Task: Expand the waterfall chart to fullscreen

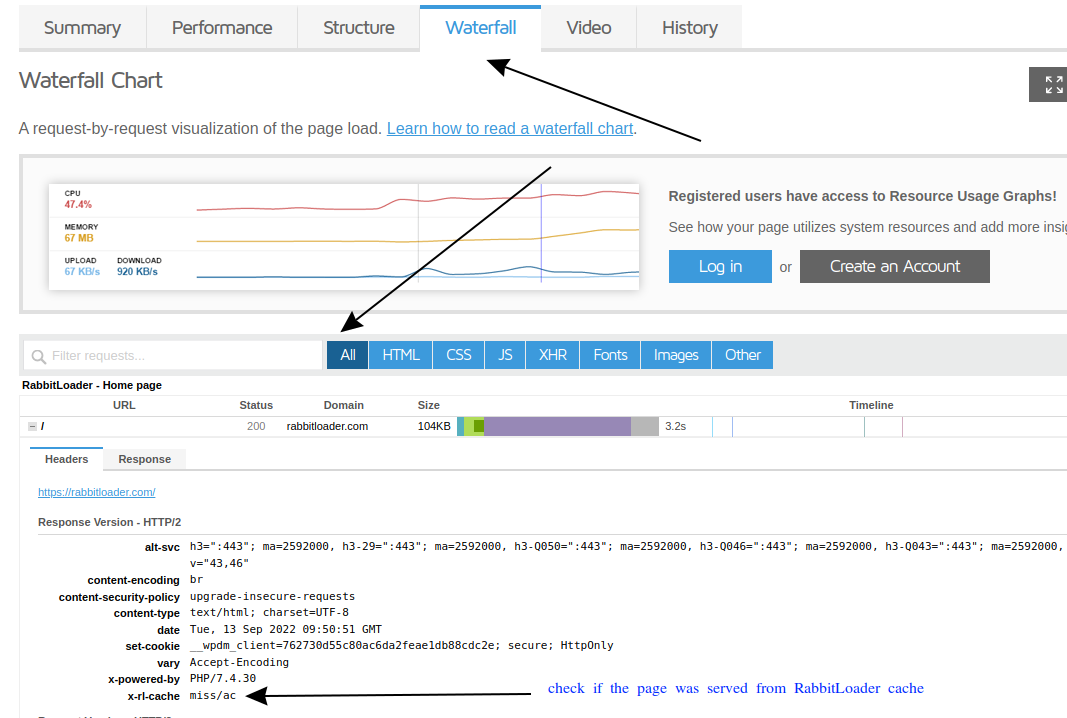Action: pos(1048,84)
